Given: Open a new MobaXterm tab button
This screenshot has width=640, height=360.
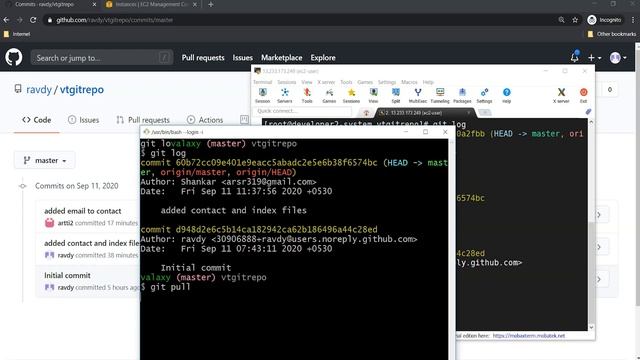Looking at the screenshot, I should 484,113.
